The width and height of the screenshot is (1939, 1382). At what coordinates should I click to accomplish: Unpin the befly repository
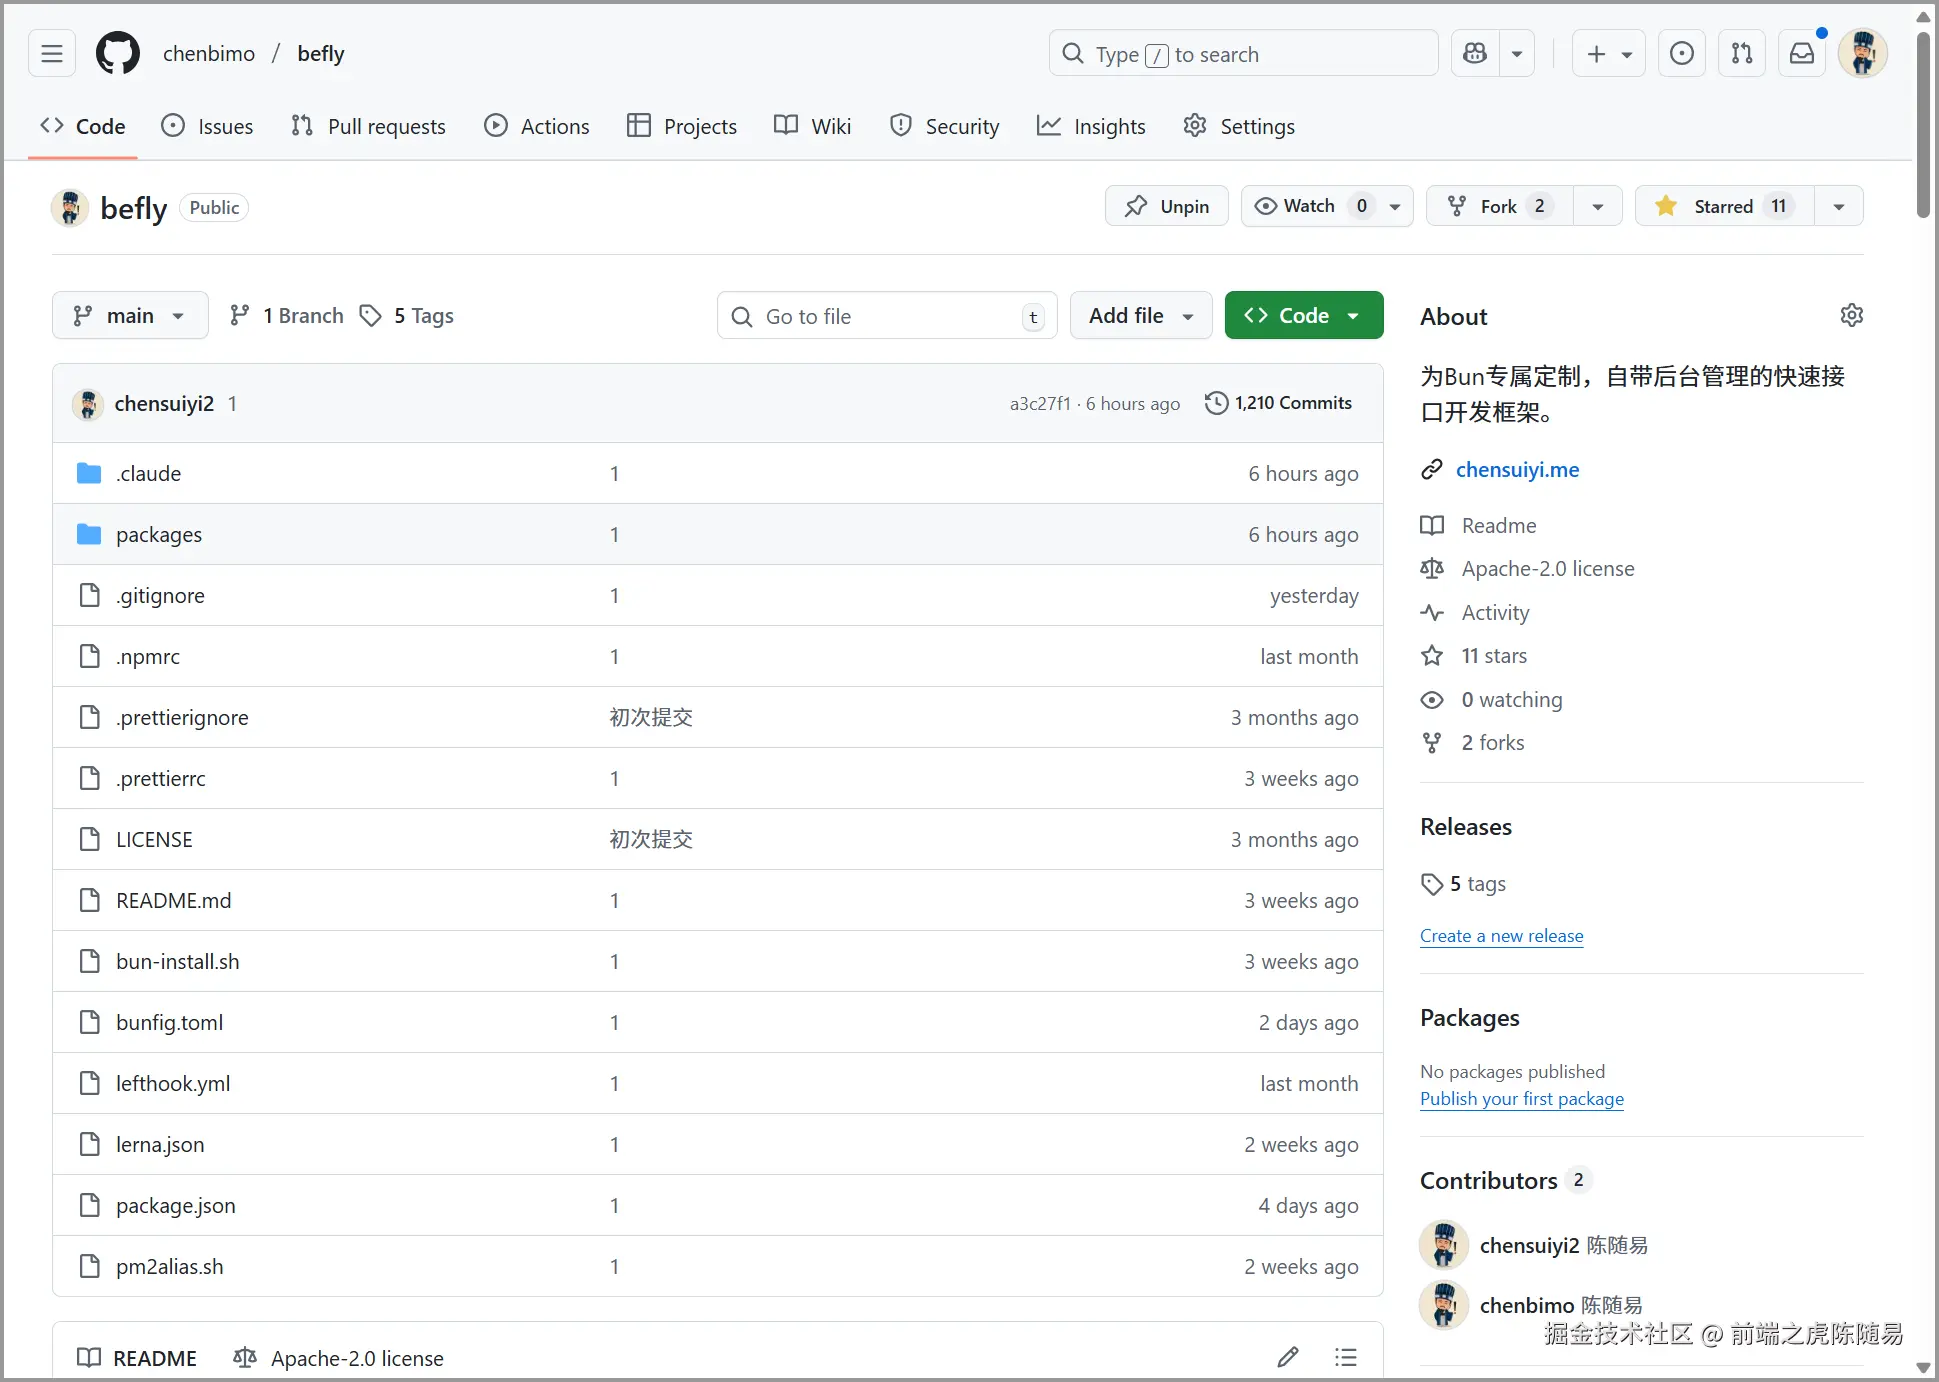(x=1166, y=206)
